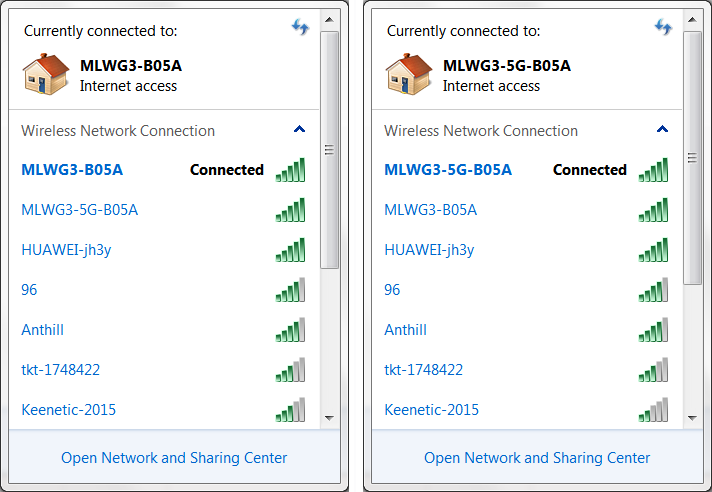This screenshot has height=492, width=712.
Task: Click the scroll down arrow in left panel
Action: point(328,415)
